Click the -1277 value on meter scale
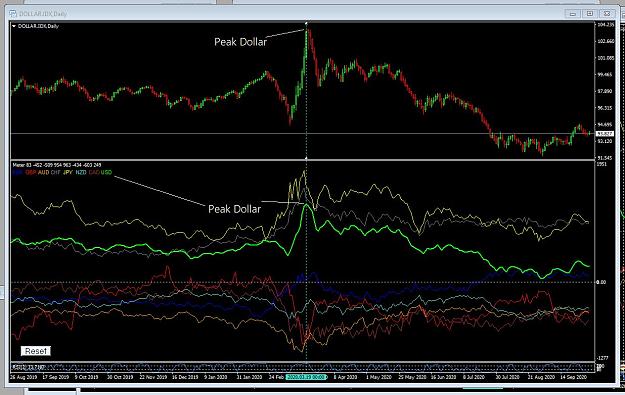The image size is (625, 395). click(603, 358)
